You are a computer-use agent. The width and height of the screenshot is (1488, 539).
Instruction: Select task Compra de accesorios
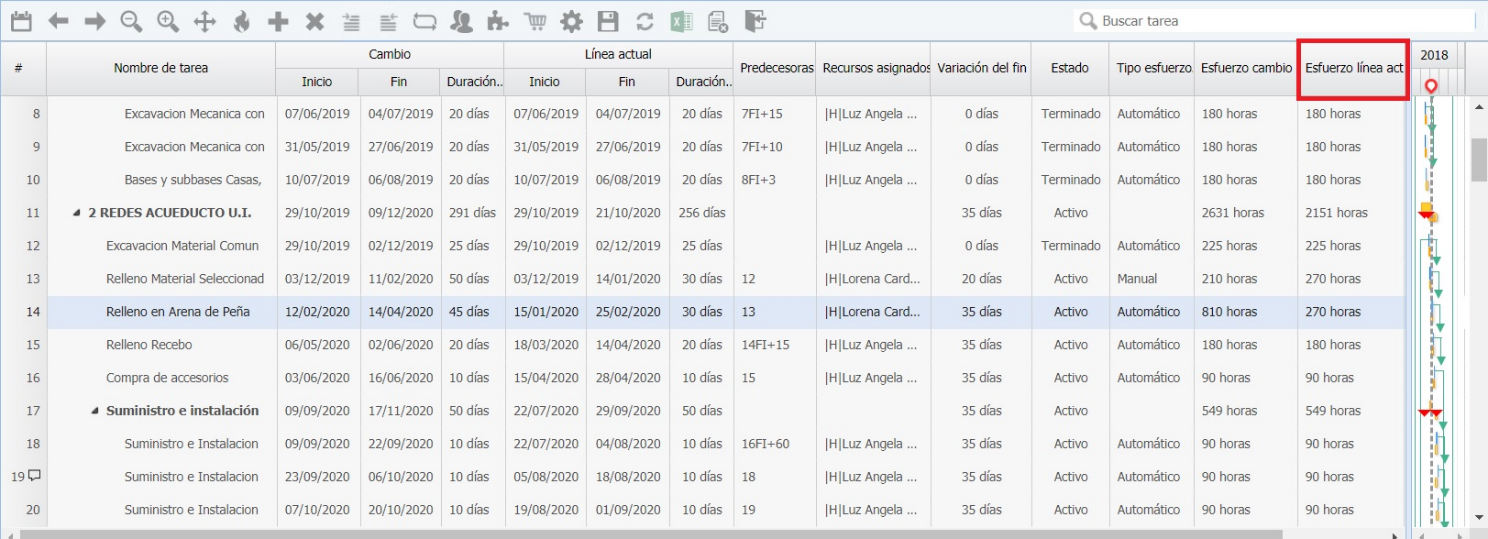pos(167,378)
